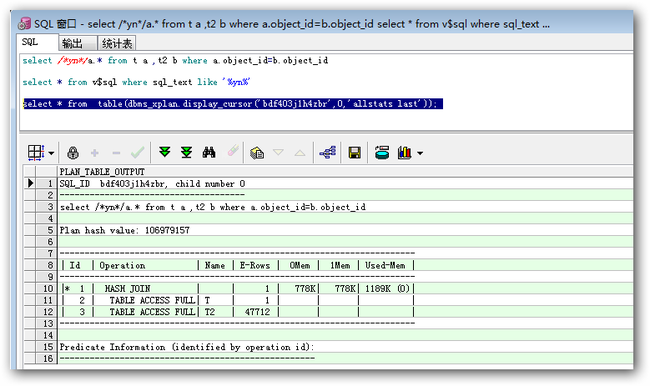Open the chart options dropdown arrow
650x386 pixels.
pos(420,153)
